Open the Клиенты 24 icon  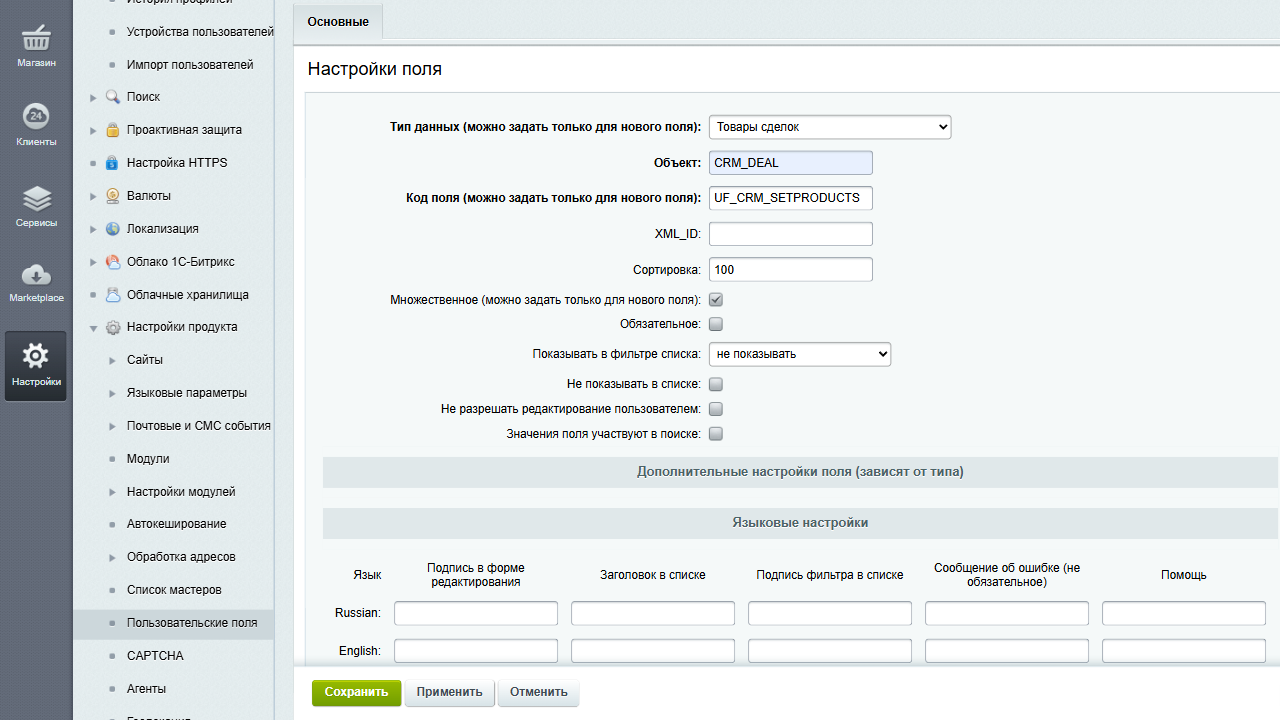tap(36, 117)
